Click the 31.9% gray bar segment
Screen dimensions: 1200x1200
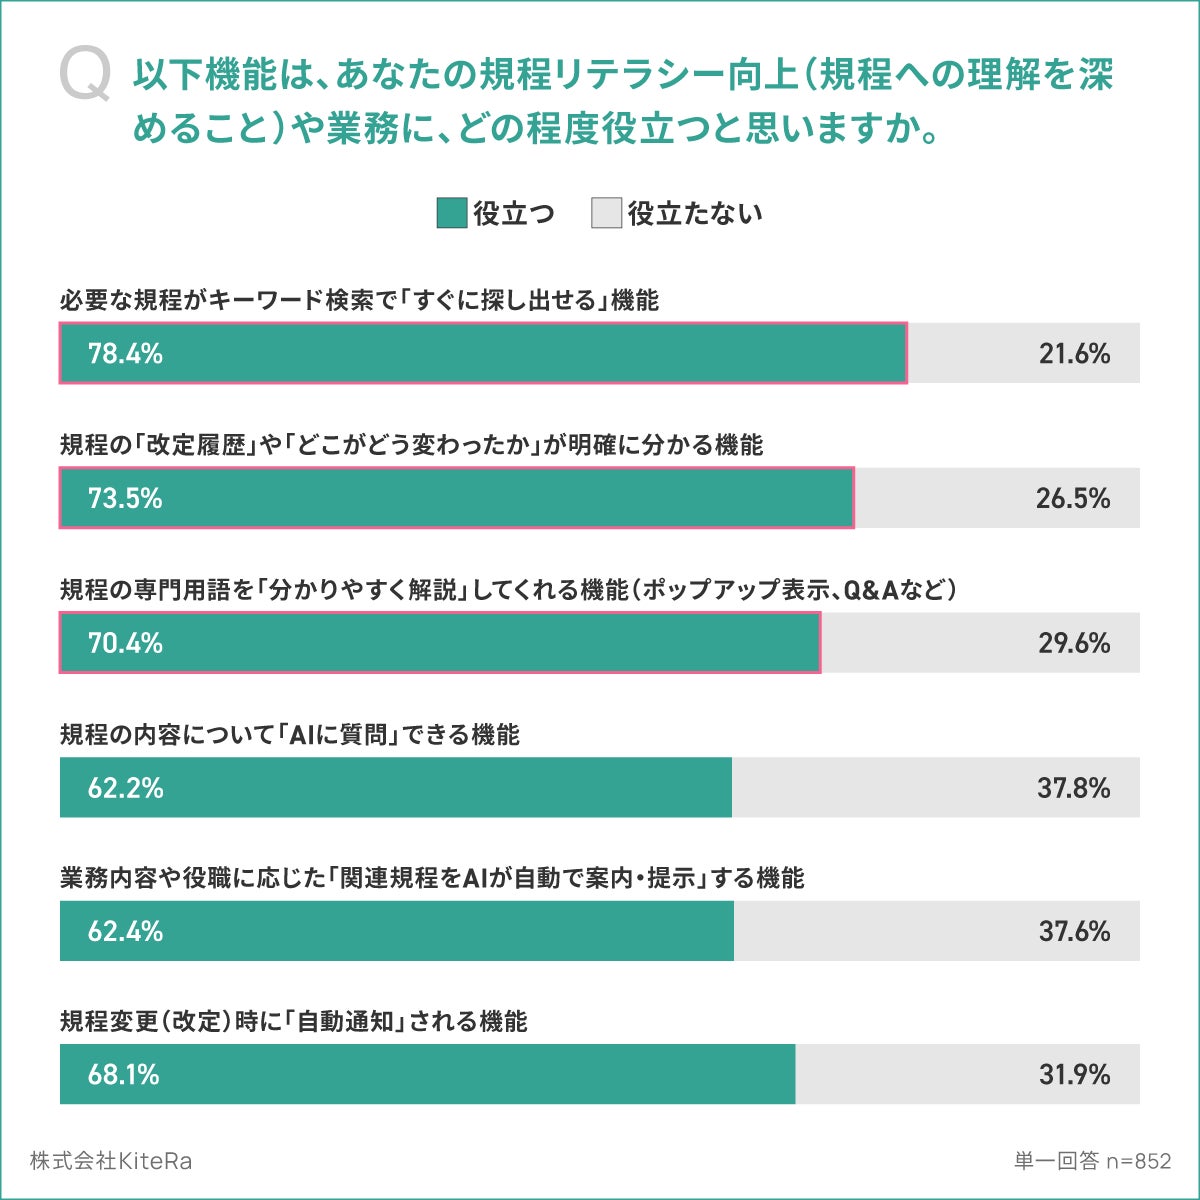968,1074
